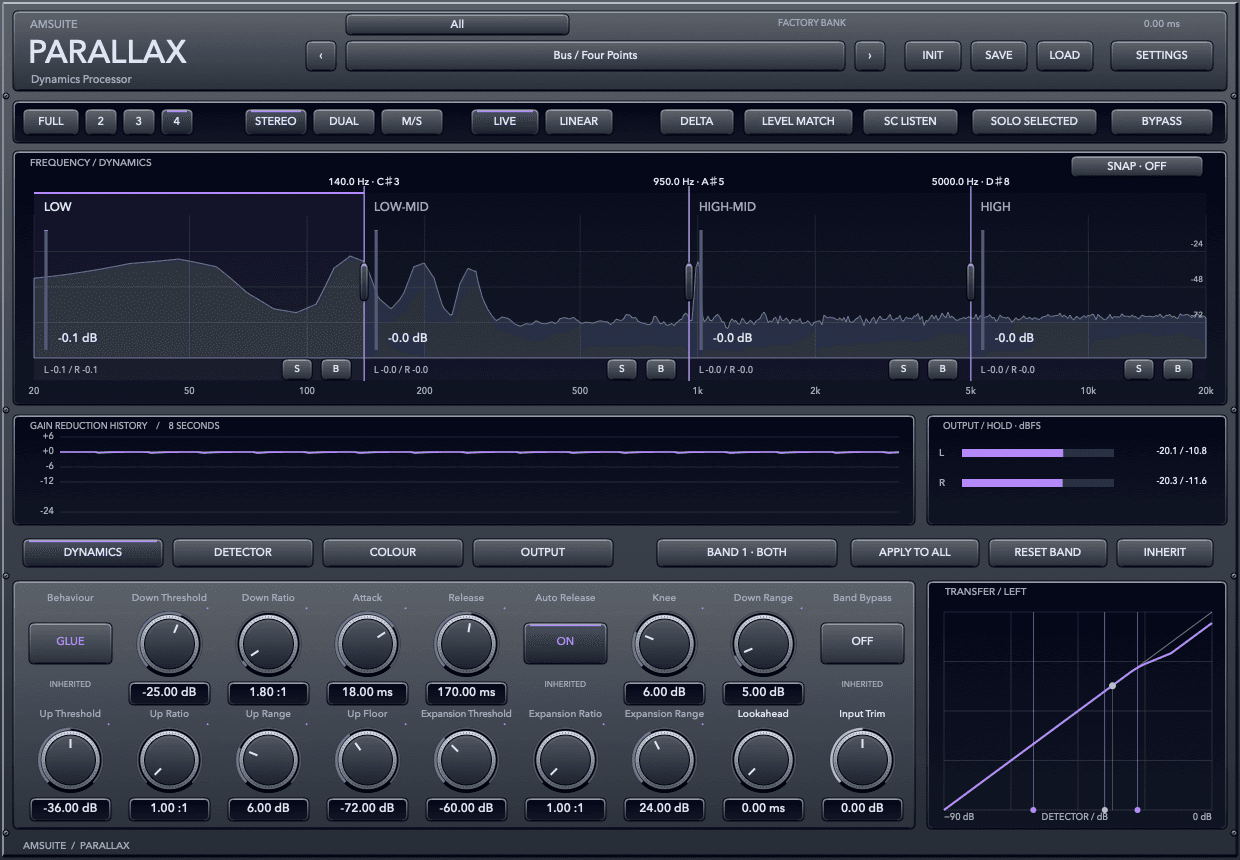Click the 140.0 Hz crossover handle

[x=364, y=282]
